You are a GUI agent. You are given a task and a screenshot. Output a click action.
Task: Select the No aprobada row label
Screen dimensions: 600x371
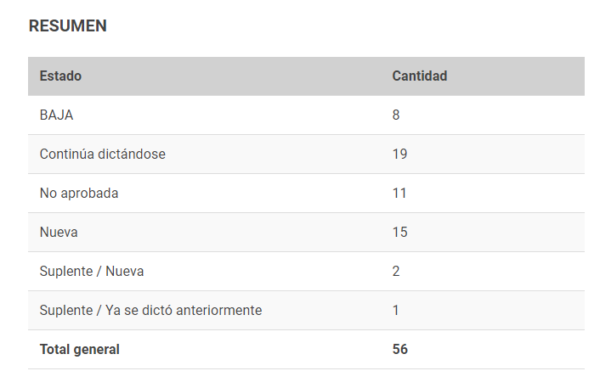(x=79, y=193)
